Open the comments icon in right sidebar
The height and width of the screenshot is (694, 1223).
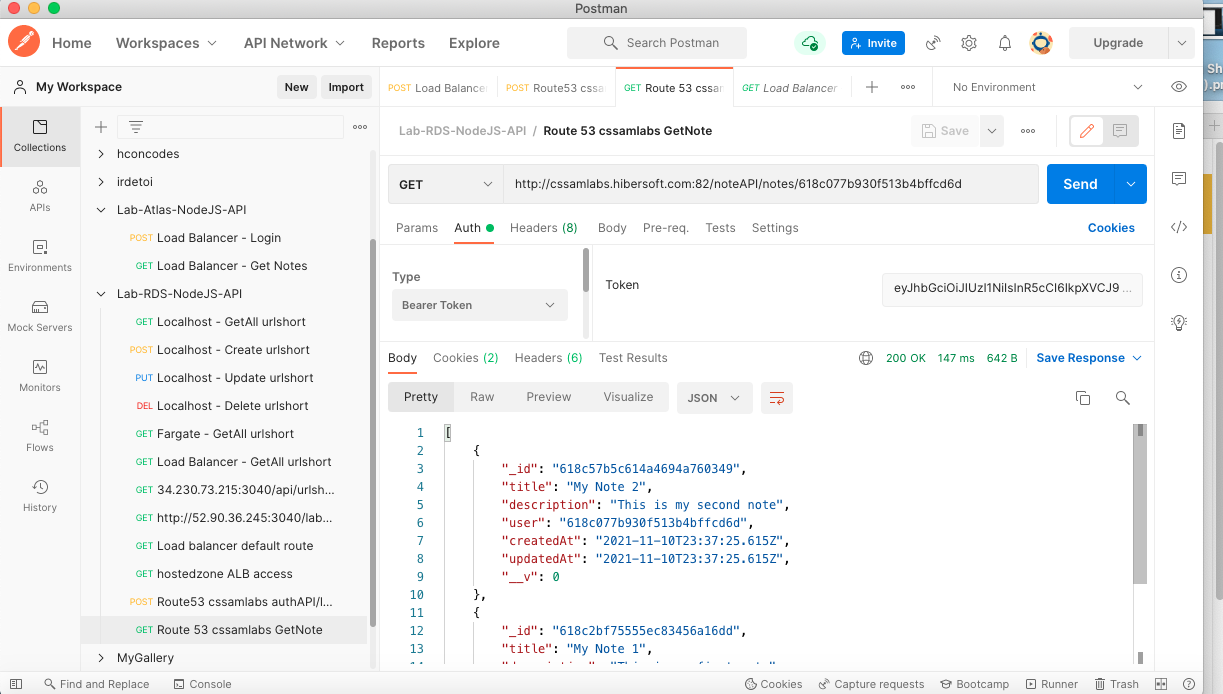(1179, 179)
